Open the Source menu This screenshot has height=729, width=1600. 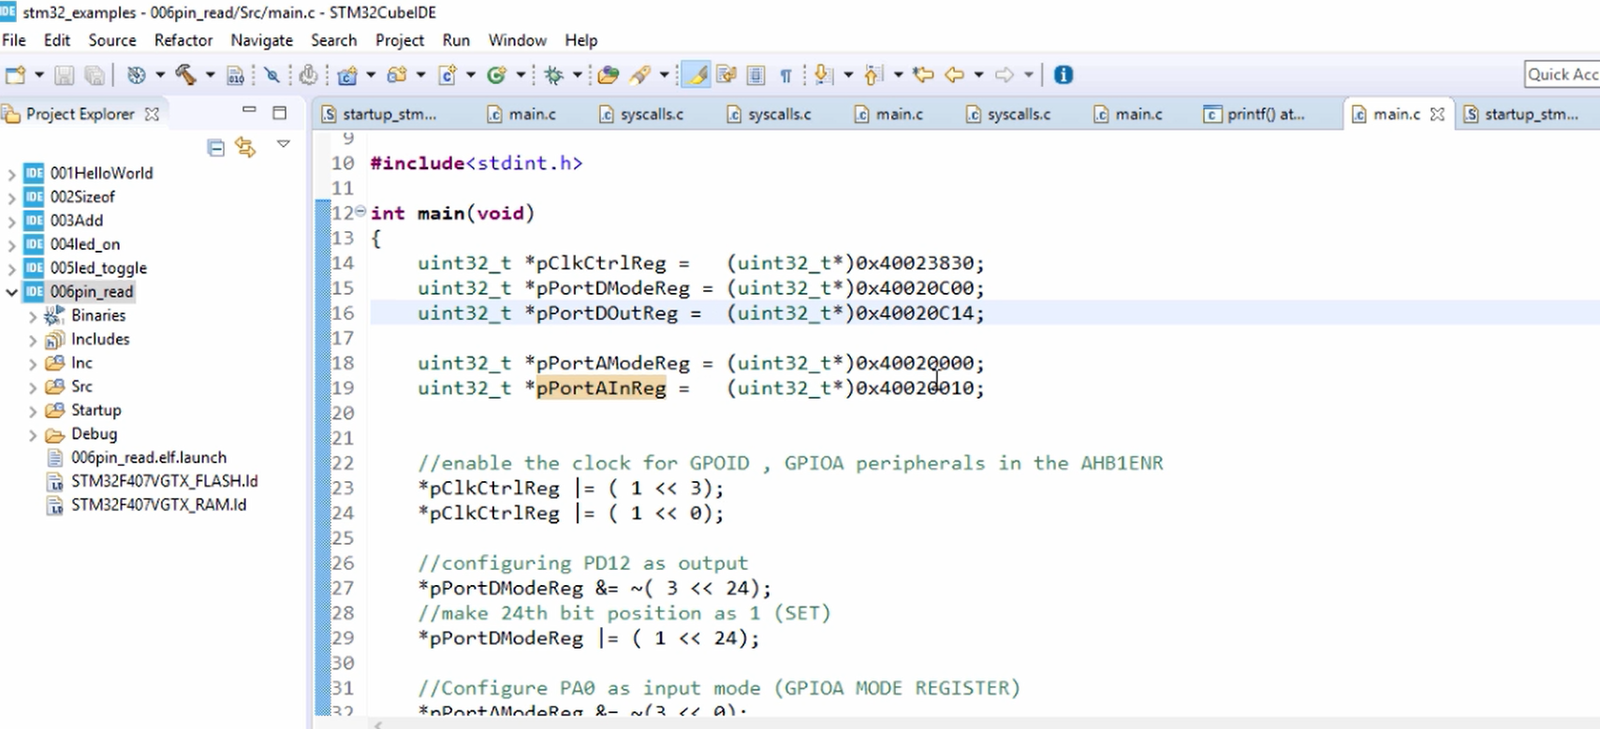[x=112, y=40]
